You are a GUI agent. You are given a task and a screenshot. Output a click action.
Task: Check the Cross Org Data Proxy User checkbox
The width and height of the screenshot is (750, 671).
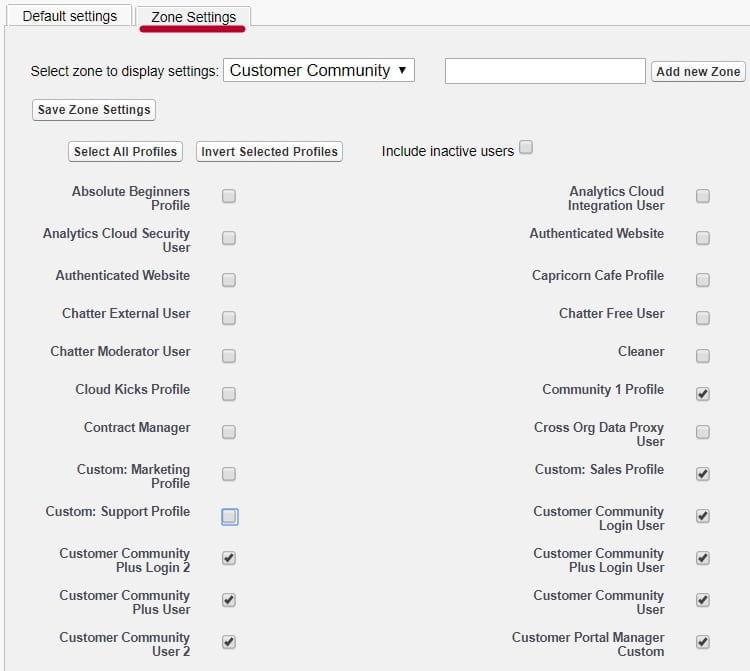coord(703,432)
